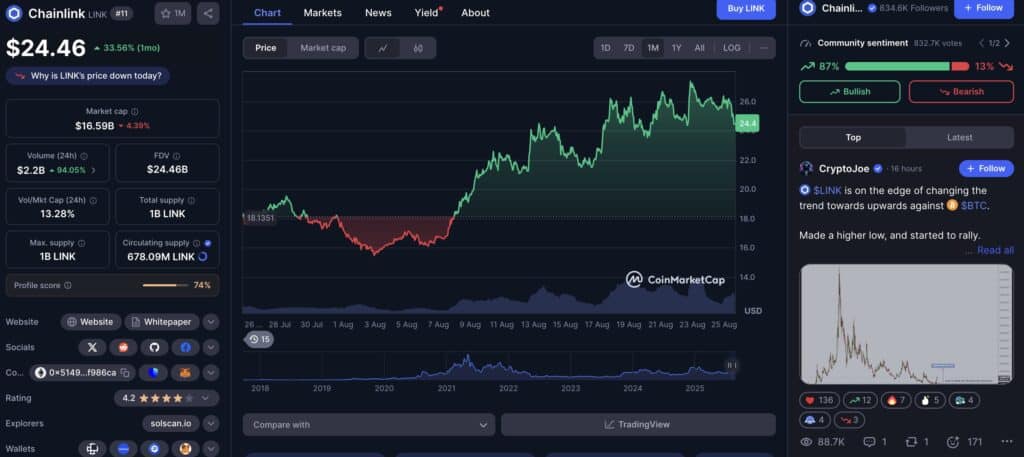The width and height of the screenshot is (1024, 457).
Task: Open the About tab
Action: (x=475, y=12)
